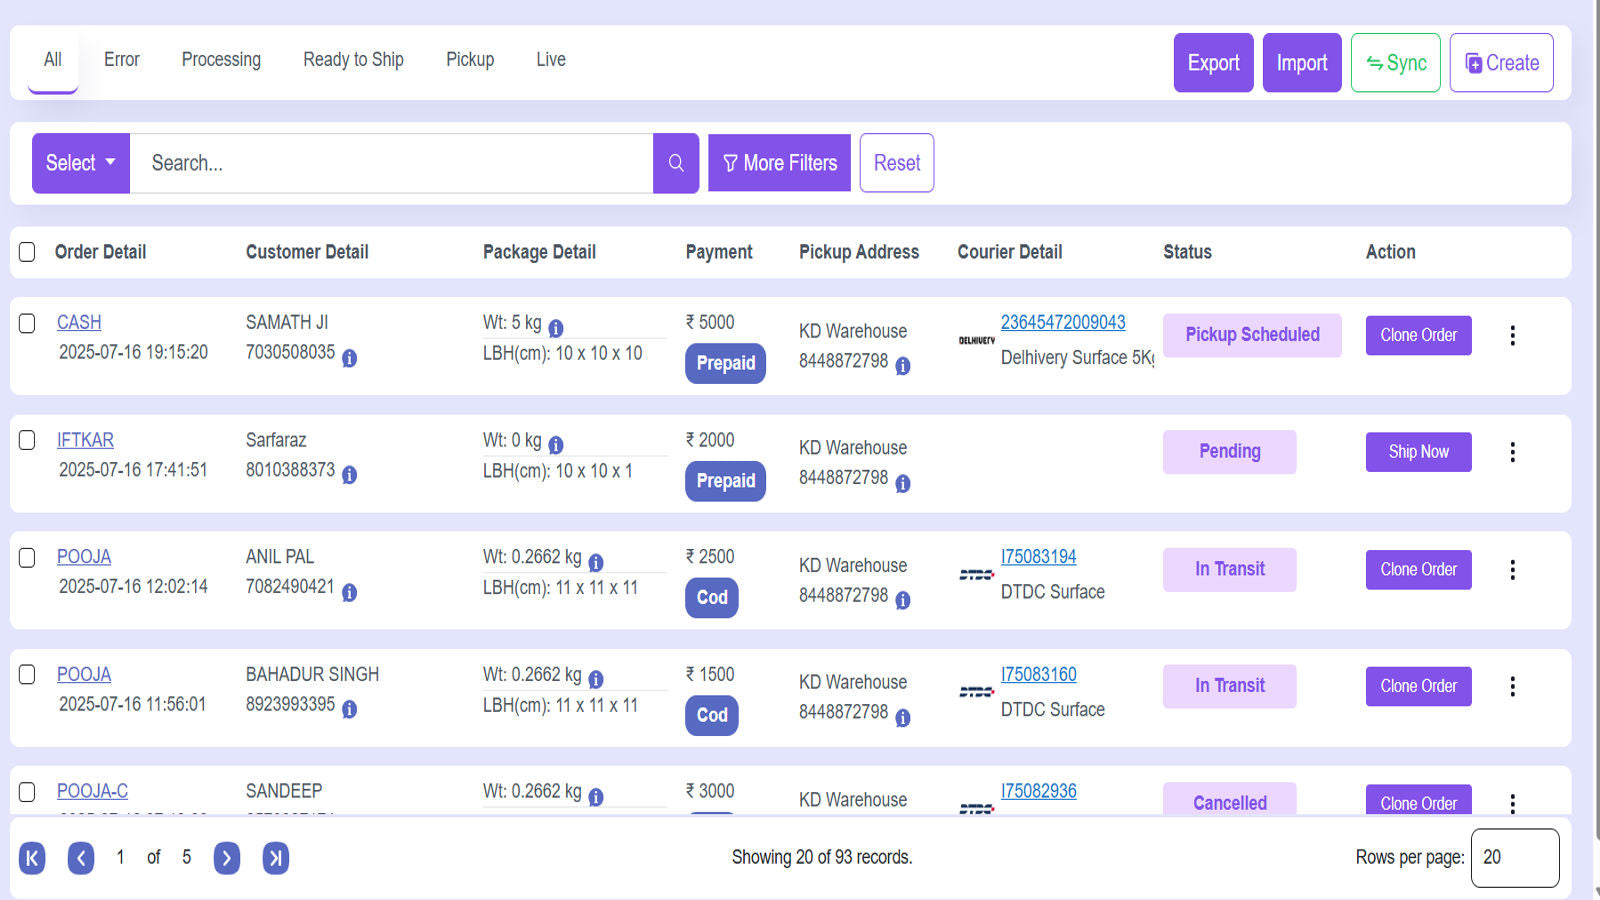Open tracking number I75083194
1600x900 pixels.
pyautogui.click(x=1039, y=557)
